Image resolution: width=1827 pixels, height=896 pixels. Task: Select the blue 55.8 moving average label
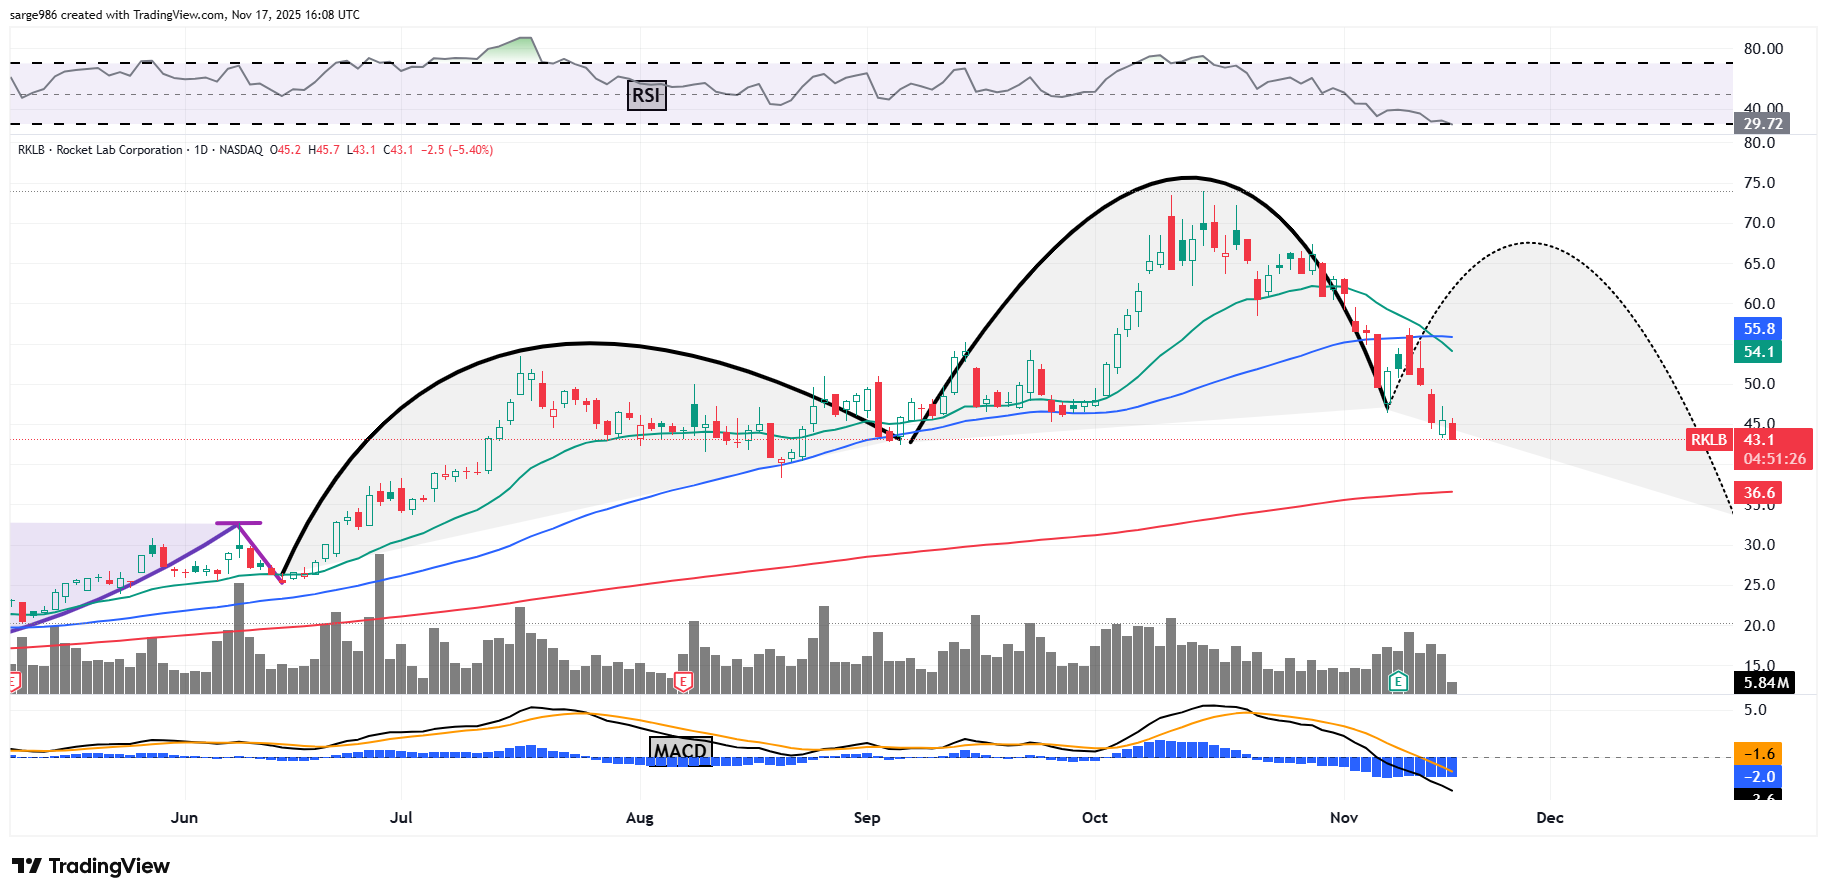(x=1759, y=329)
